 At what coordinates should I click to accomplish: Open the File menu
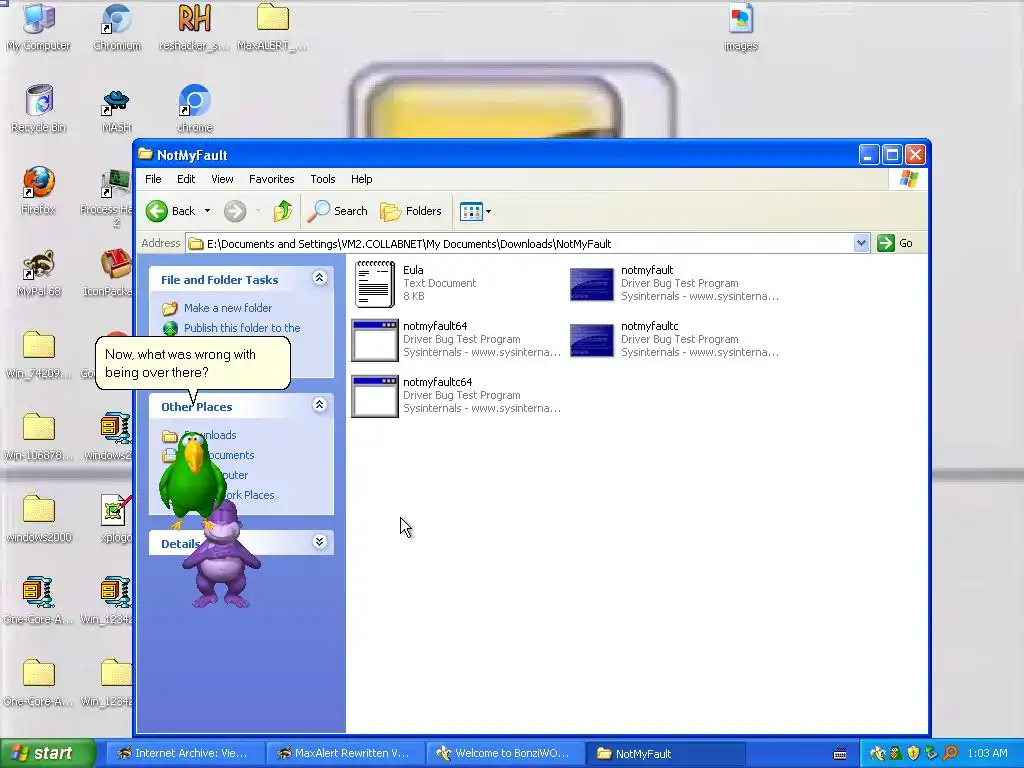click(153, 179)
